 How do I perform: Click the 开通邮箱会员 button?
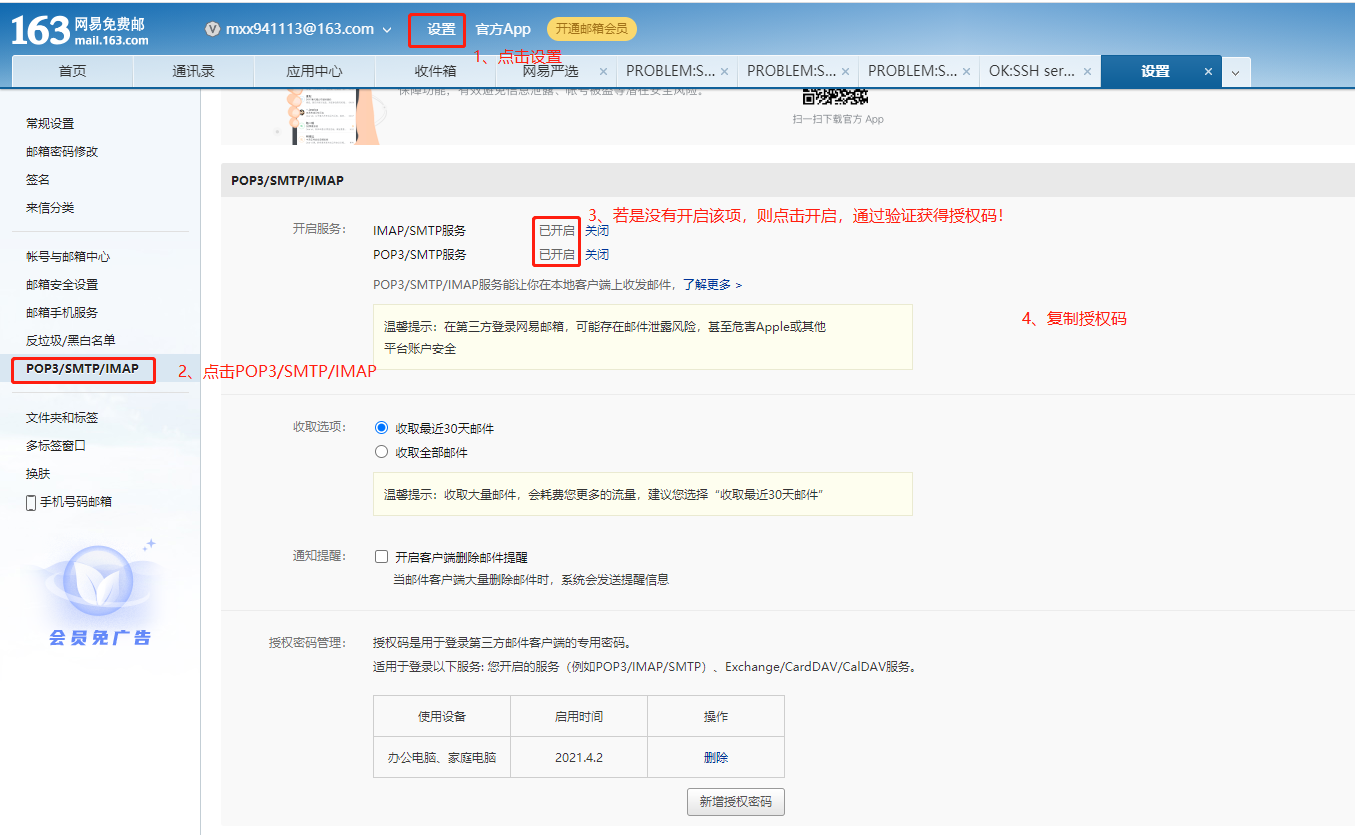(592, 29)
